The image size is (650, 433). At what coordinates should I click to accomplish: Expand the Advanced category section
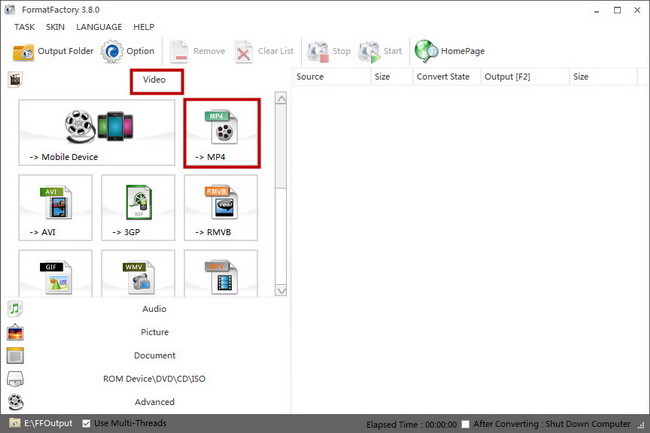click(x=154, y=402)
